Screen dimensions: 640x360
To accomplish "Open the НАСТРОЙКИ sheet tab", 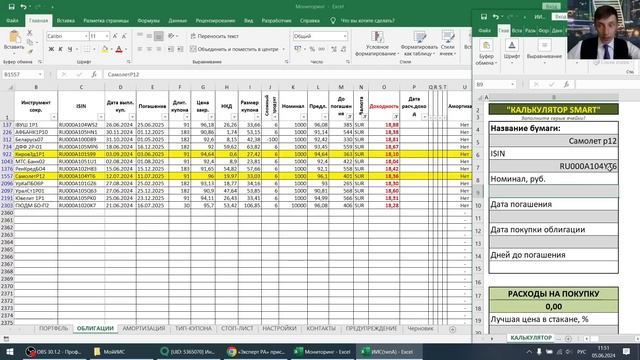I will pyautogui.click(x=279, y=329).
